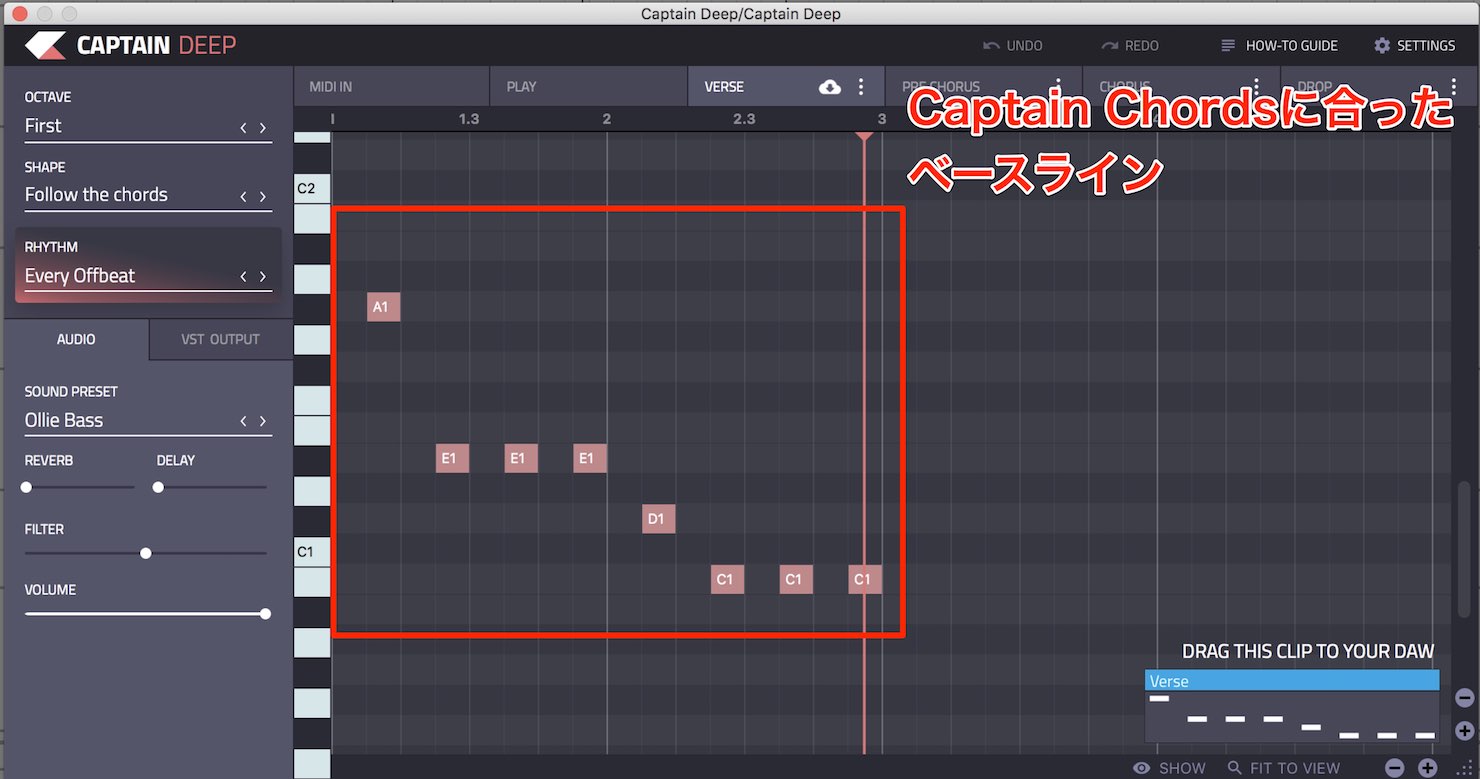The image size is (1480, 779).
Task: Select next Octave option
Action: point(263,128)
